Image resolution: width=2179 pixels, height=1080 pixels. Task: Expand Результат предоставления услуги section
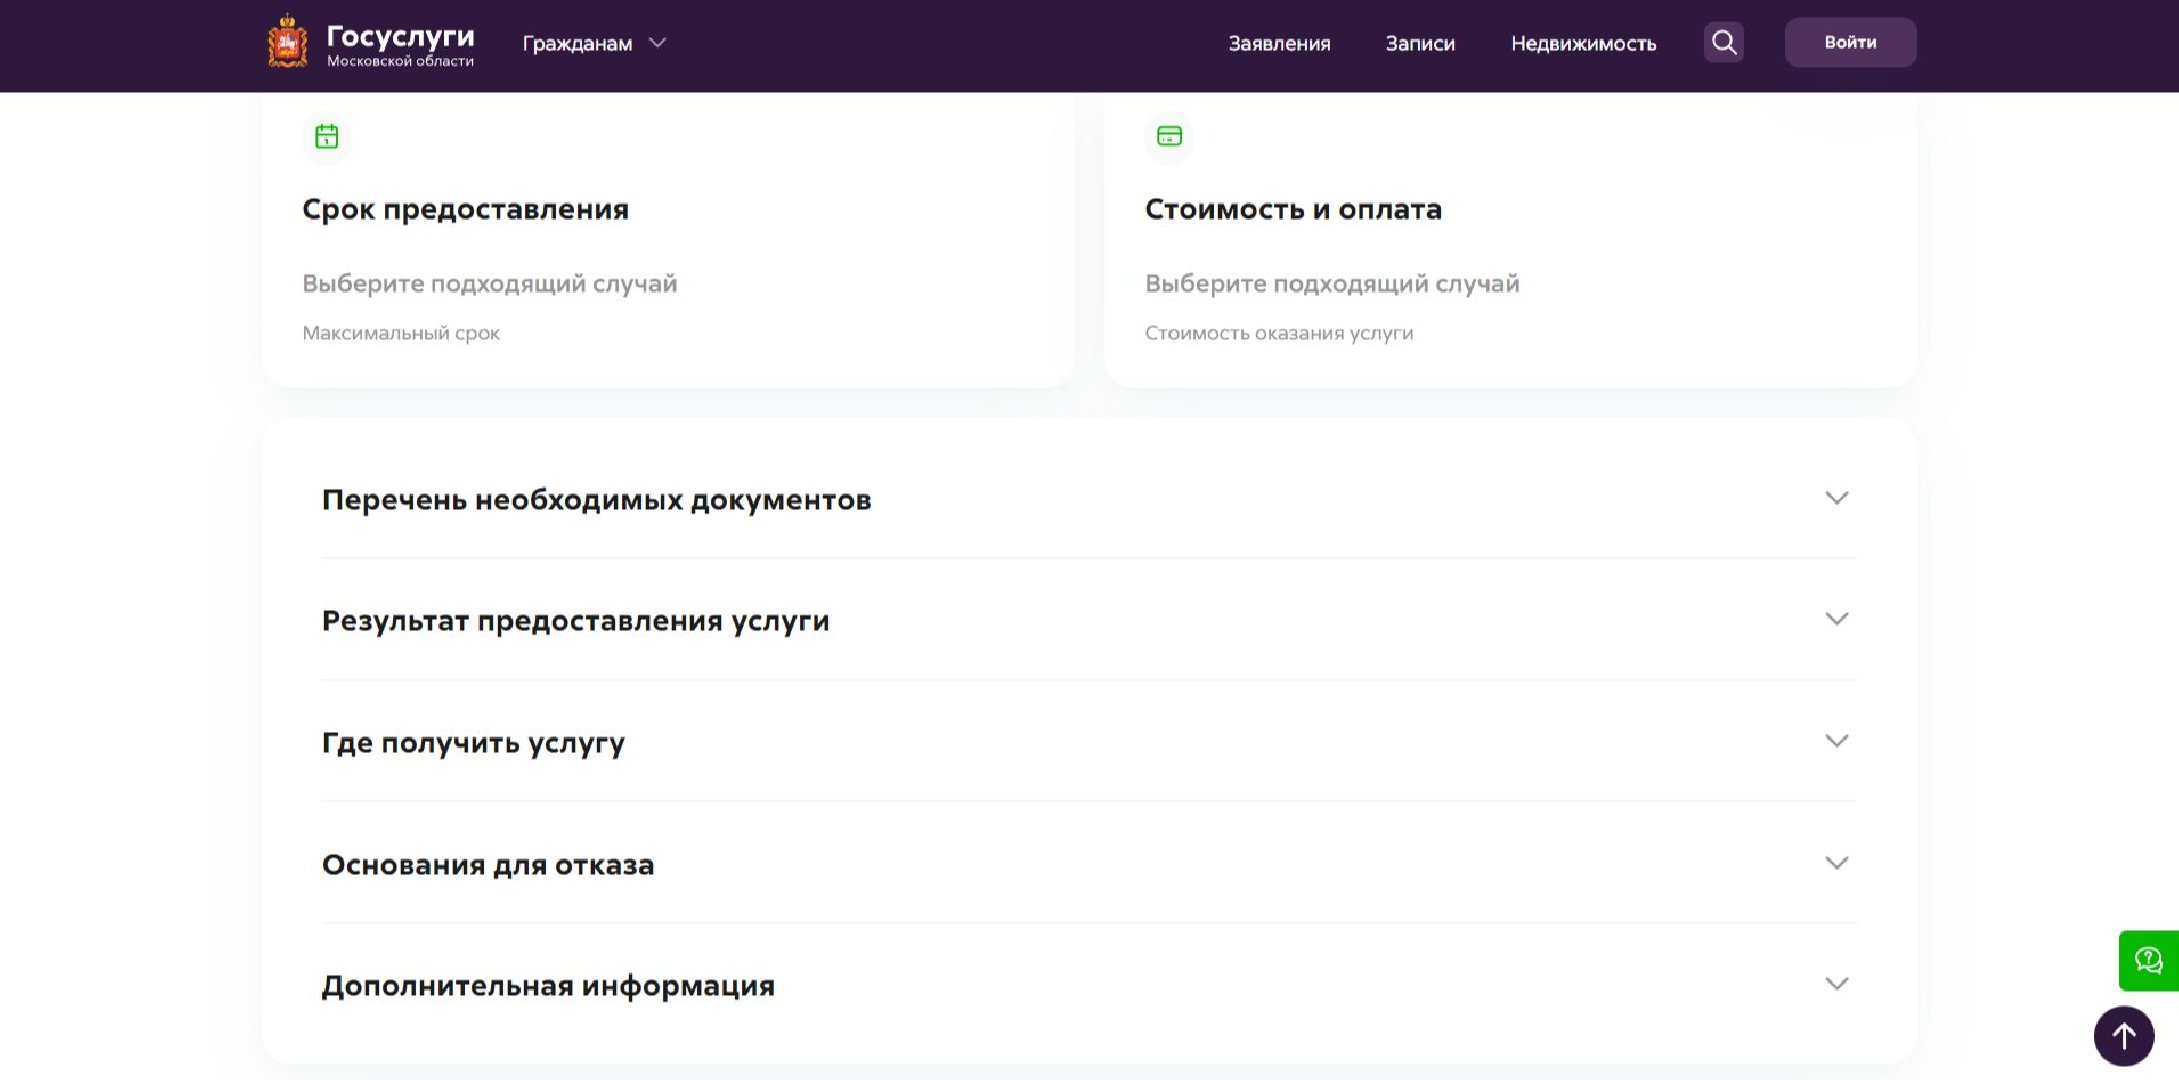coord(575,621)
